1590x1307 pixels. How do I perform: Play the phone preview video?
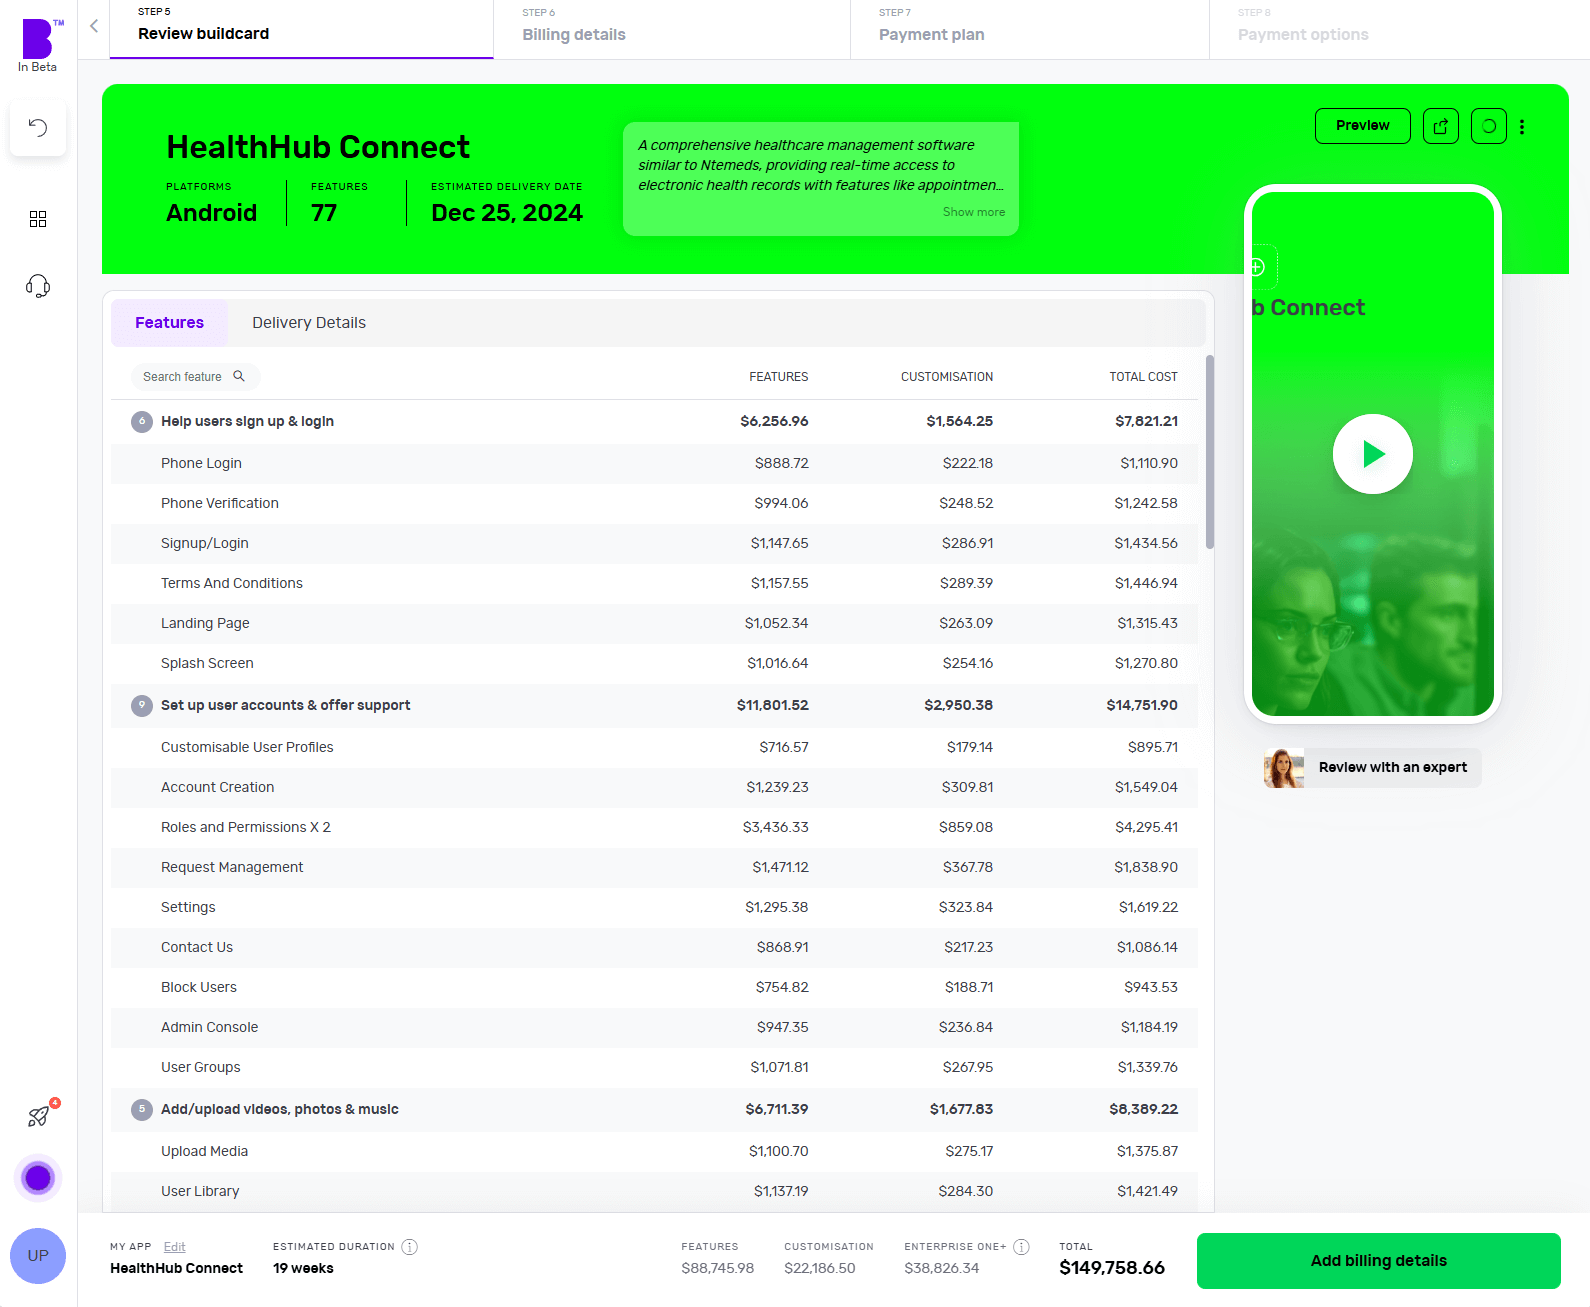(x=1373, y=454)
